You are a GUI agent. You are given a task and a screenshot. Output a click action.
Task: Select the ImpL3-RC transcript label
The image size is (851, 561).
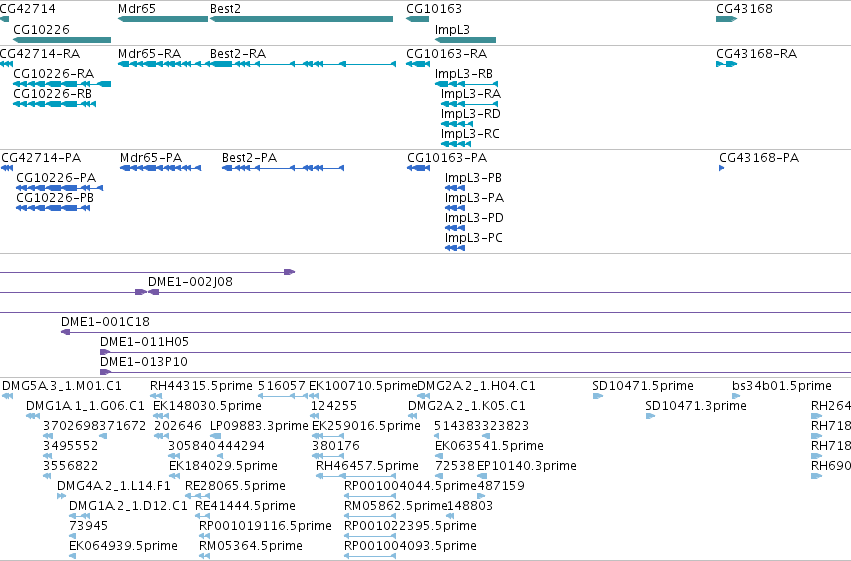point(470,134)
